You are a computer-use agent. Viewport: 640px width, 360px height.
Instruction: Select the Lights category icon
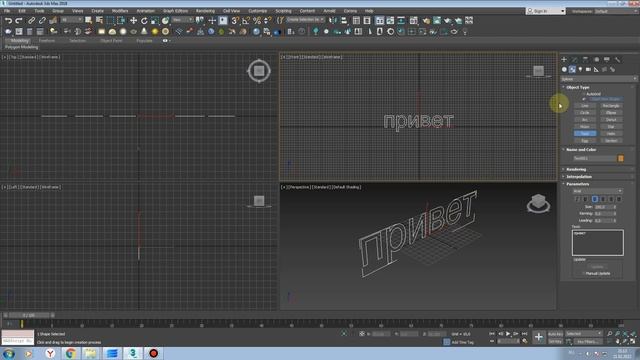click(580, 70)
